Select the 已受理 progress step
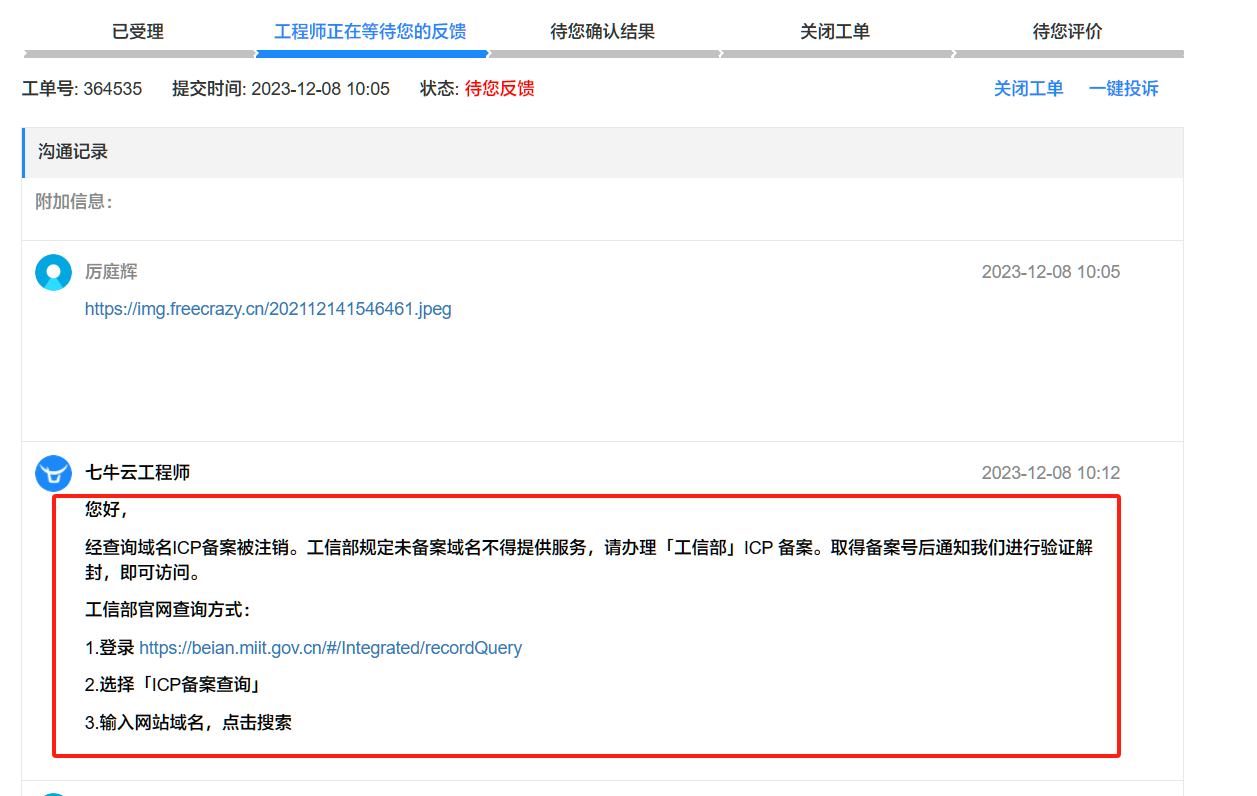The width and height of the screenshot is (1257, 796). tap(138, 32)
